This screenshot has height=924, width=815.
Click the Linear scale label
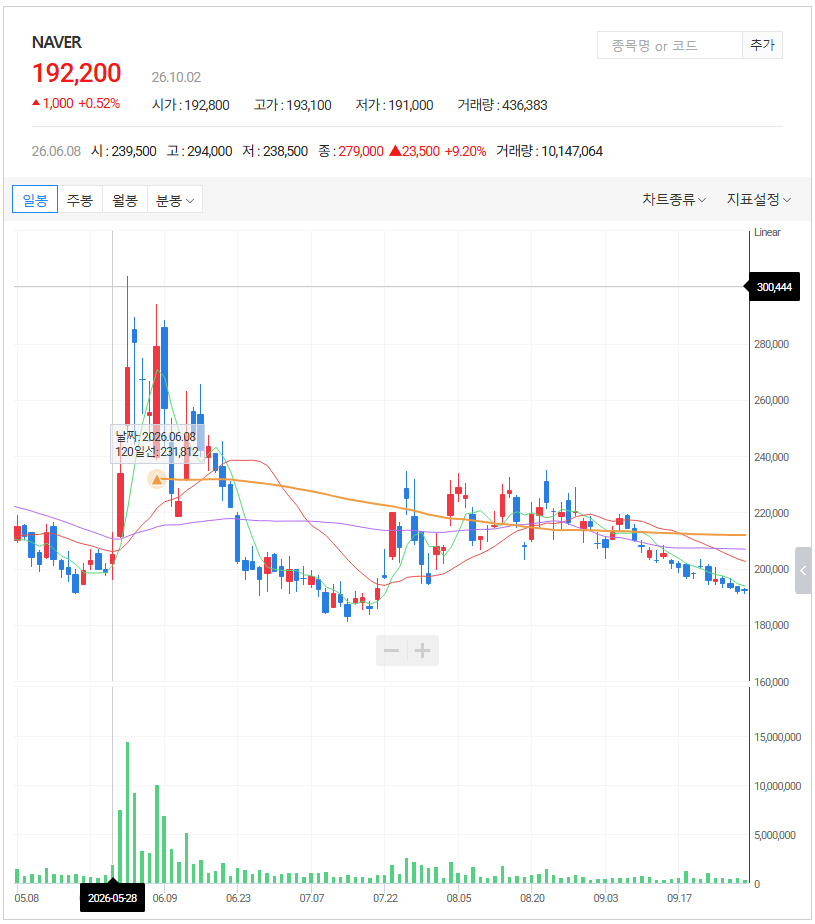click(767, 232)
